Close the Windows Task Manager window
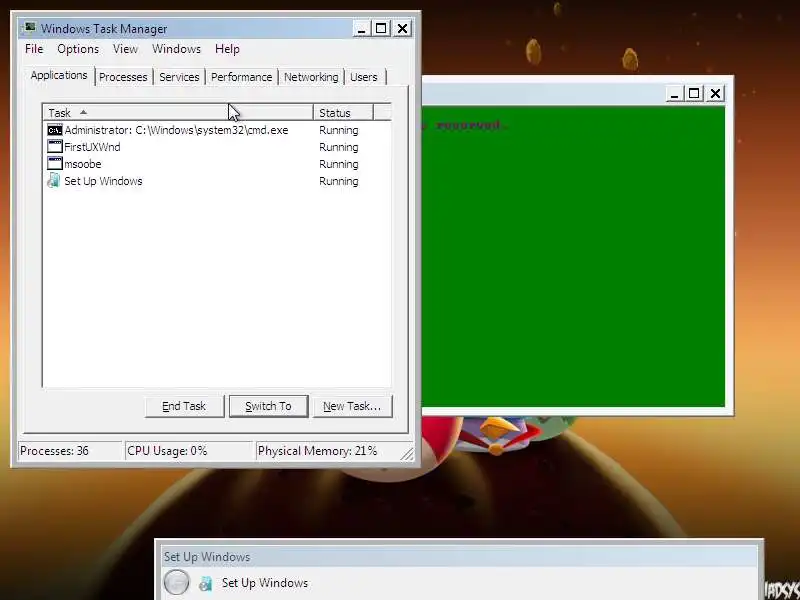The height and width of the screenshot is (600, 800). pyautogui.click(x=403, y=29)
